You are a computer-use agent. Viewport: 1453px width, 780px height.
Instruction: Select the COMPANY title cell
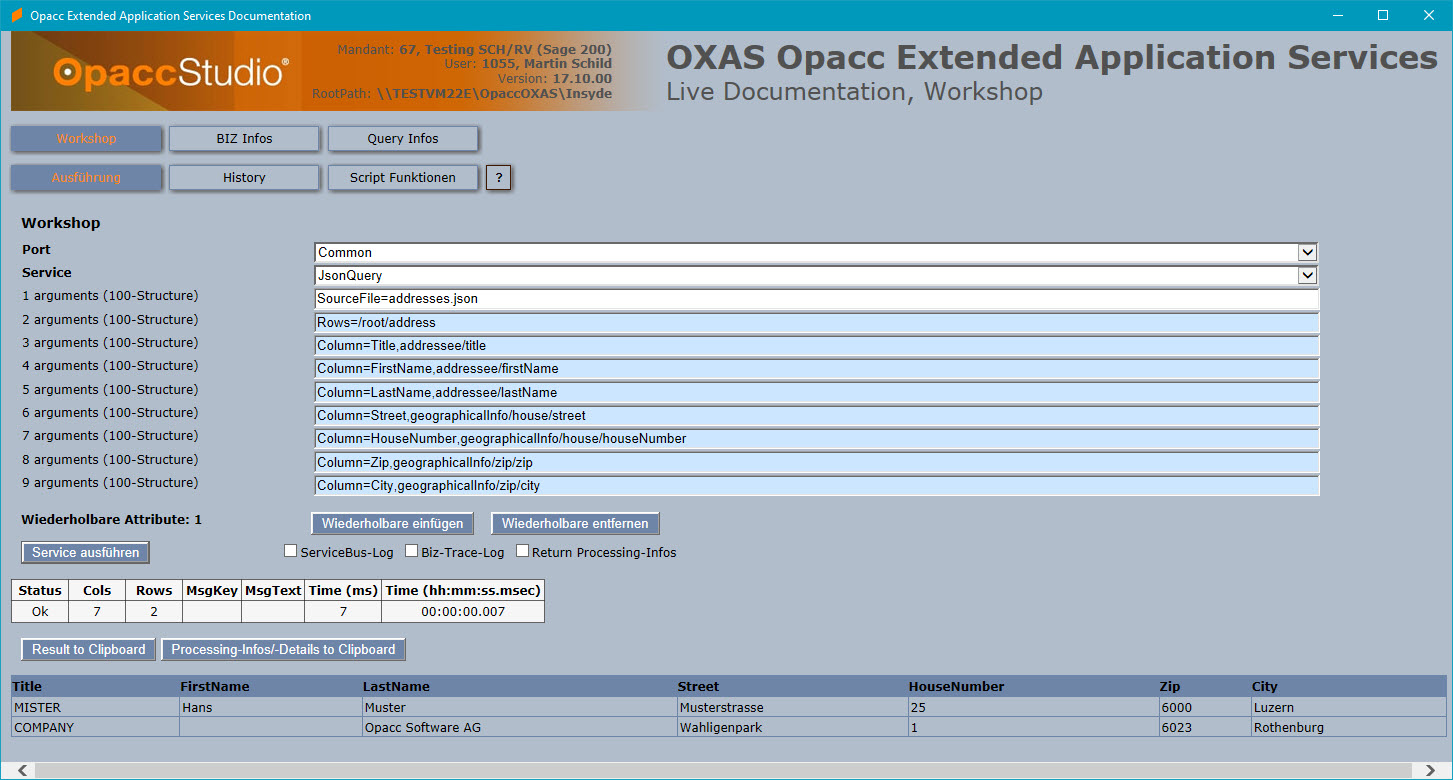coord(94,727)
